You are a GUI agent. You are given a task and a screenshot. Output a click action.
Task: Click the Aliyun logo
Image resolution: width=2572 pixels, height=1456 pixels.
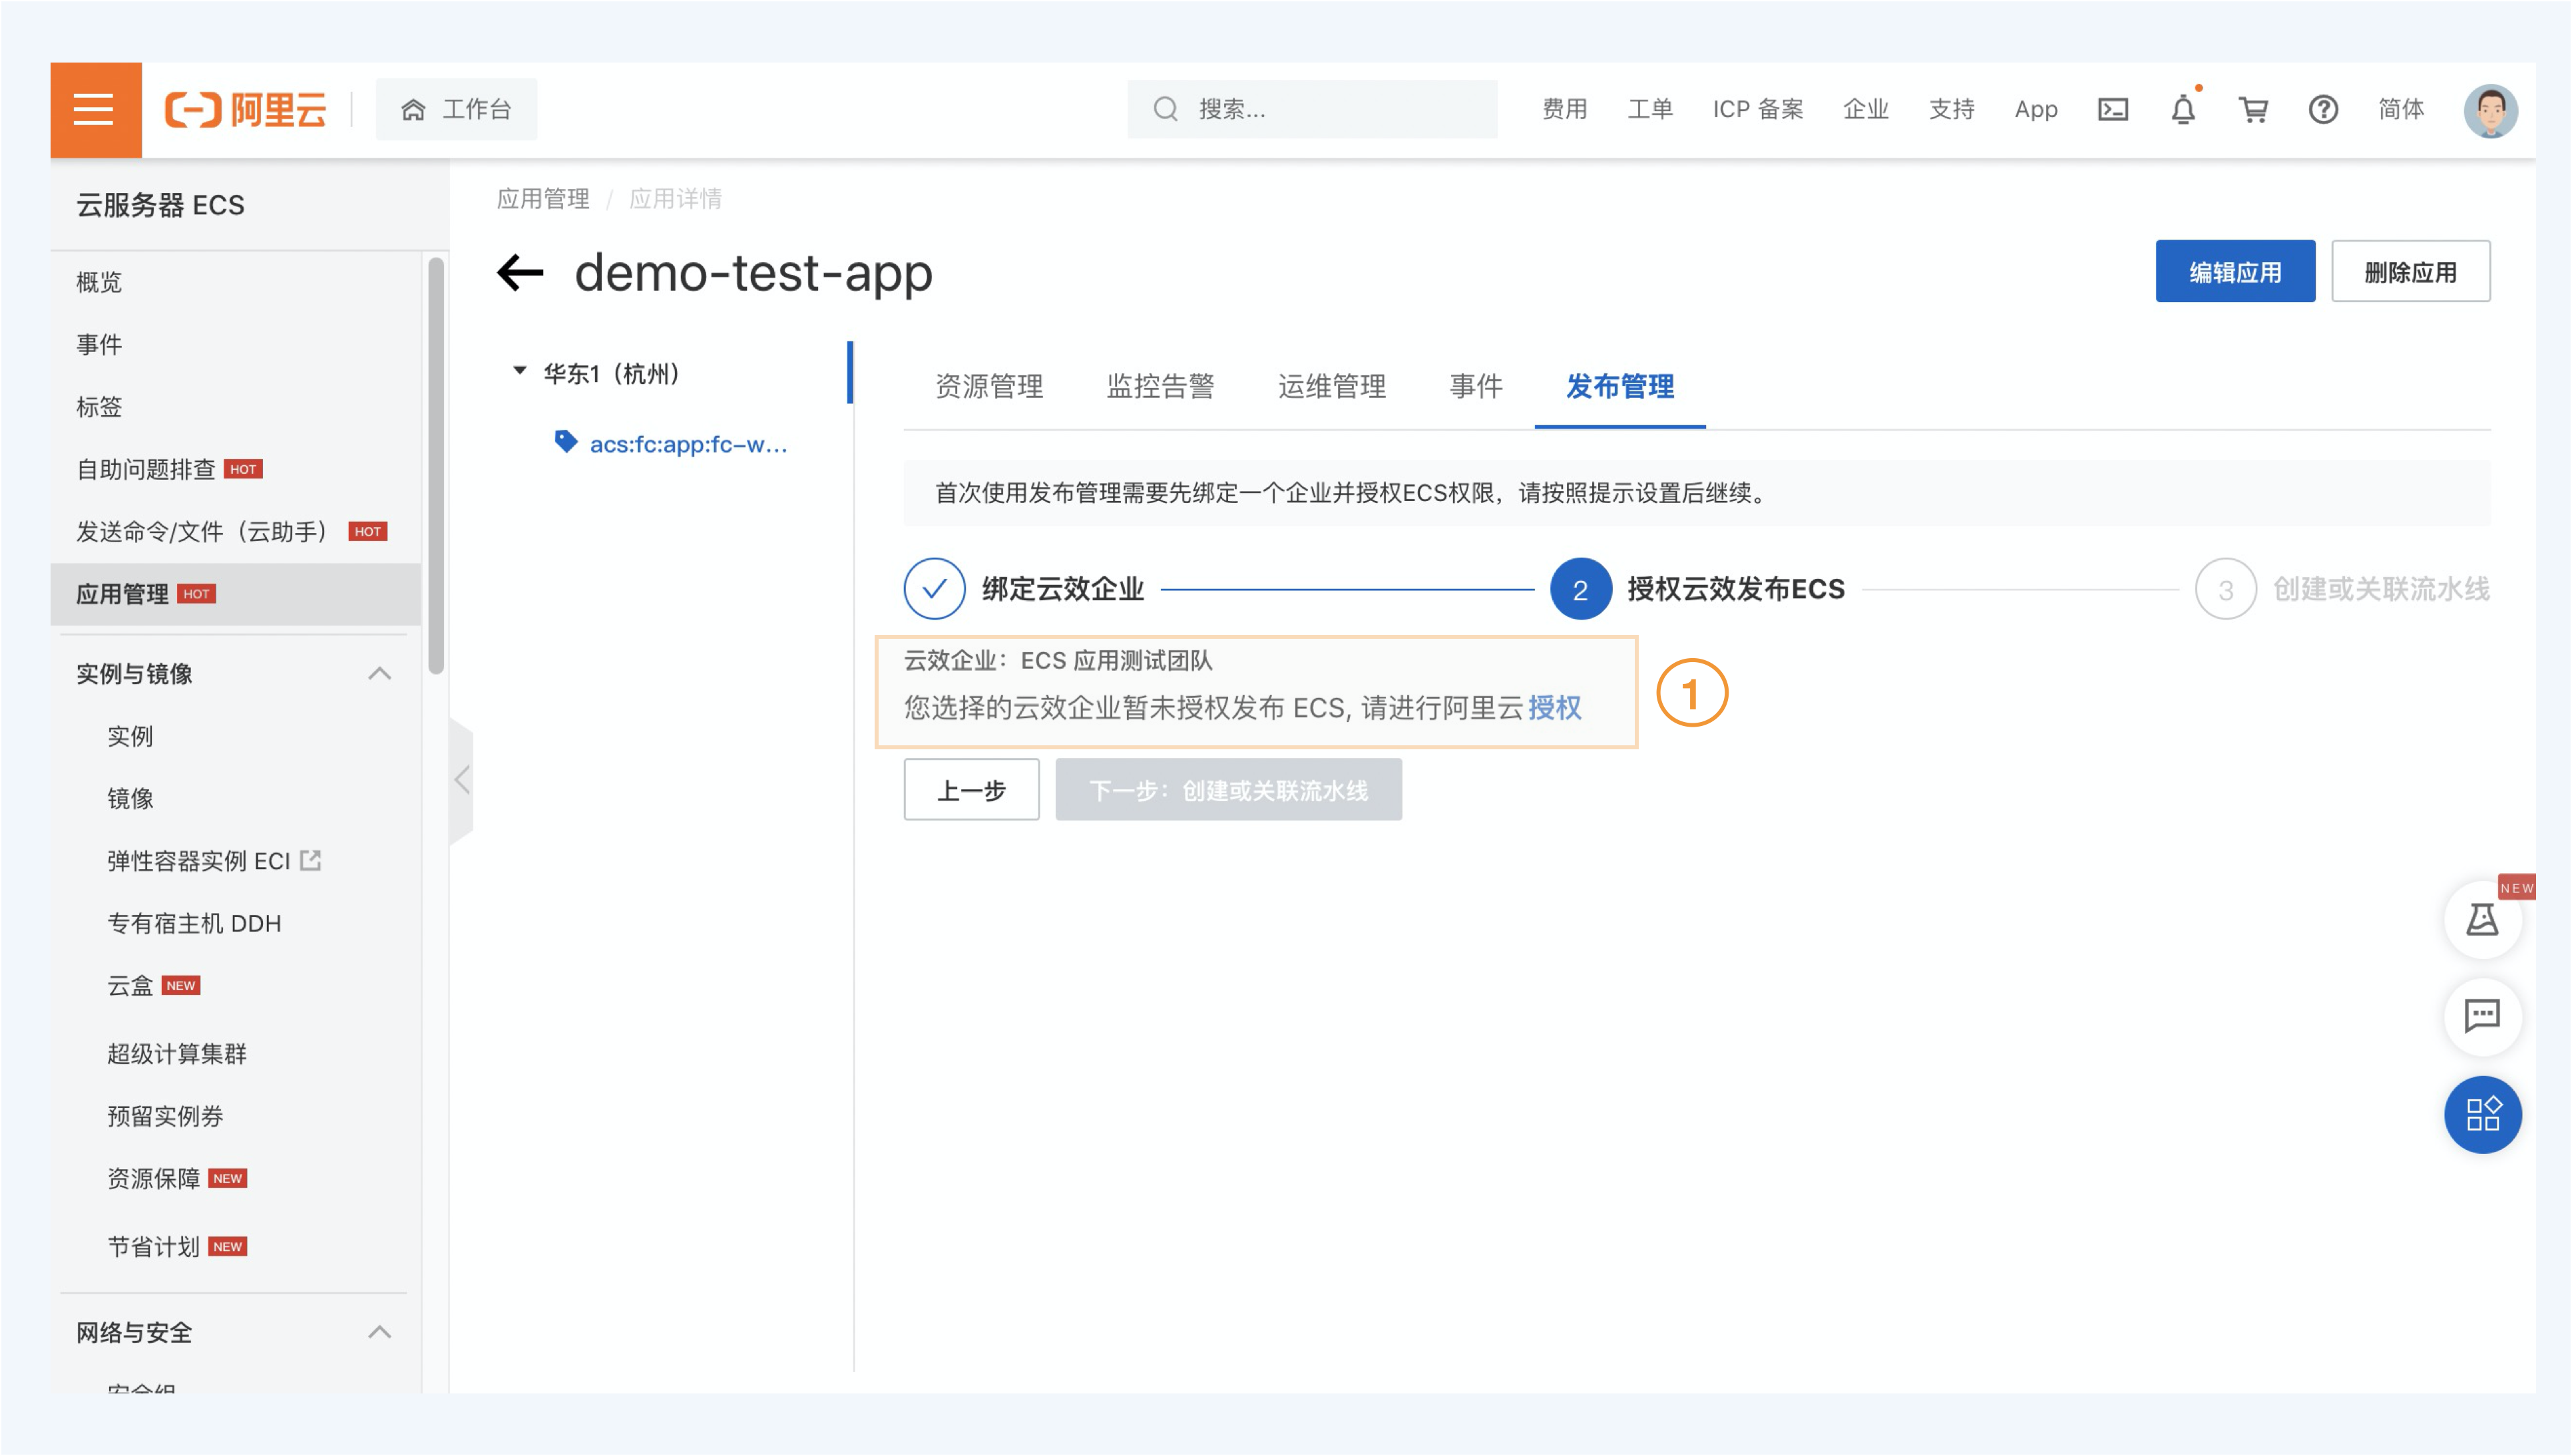246,109
